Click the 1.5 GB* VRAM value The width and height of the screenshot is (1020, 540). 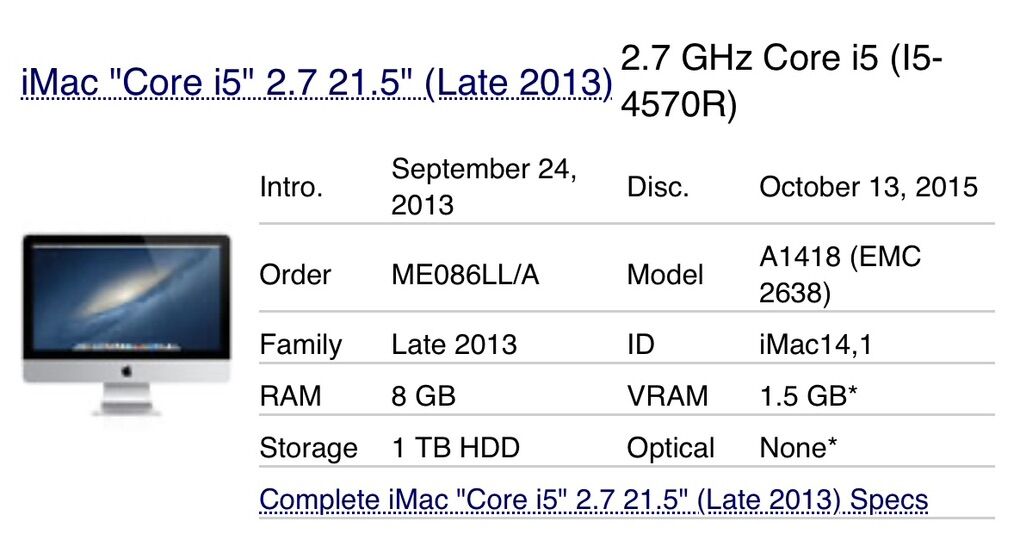tap(809, 396)
